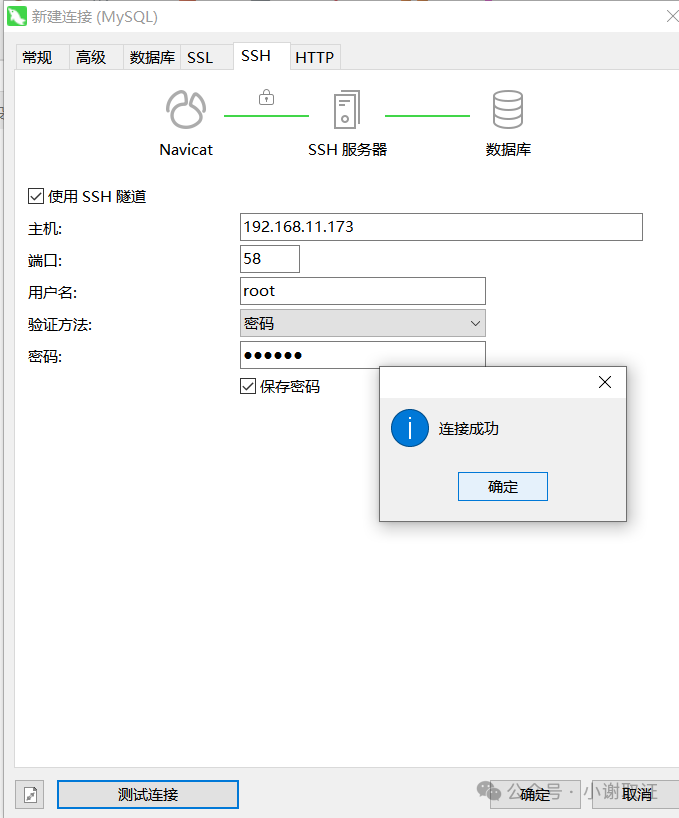
Task: Close the 连接成功 message dialog
Action: click(605, 382)
